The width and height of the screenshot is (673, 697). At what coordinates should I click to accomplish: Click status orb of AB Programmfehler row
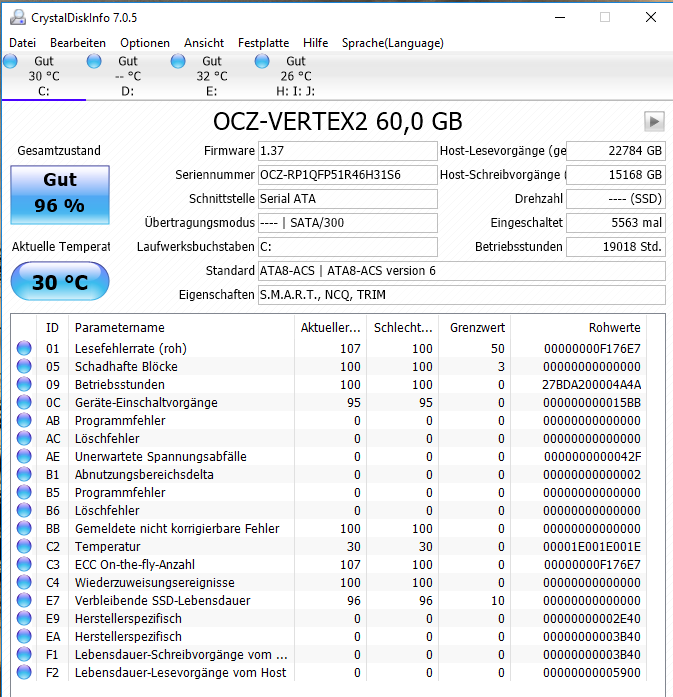click(x=24, y=420)
